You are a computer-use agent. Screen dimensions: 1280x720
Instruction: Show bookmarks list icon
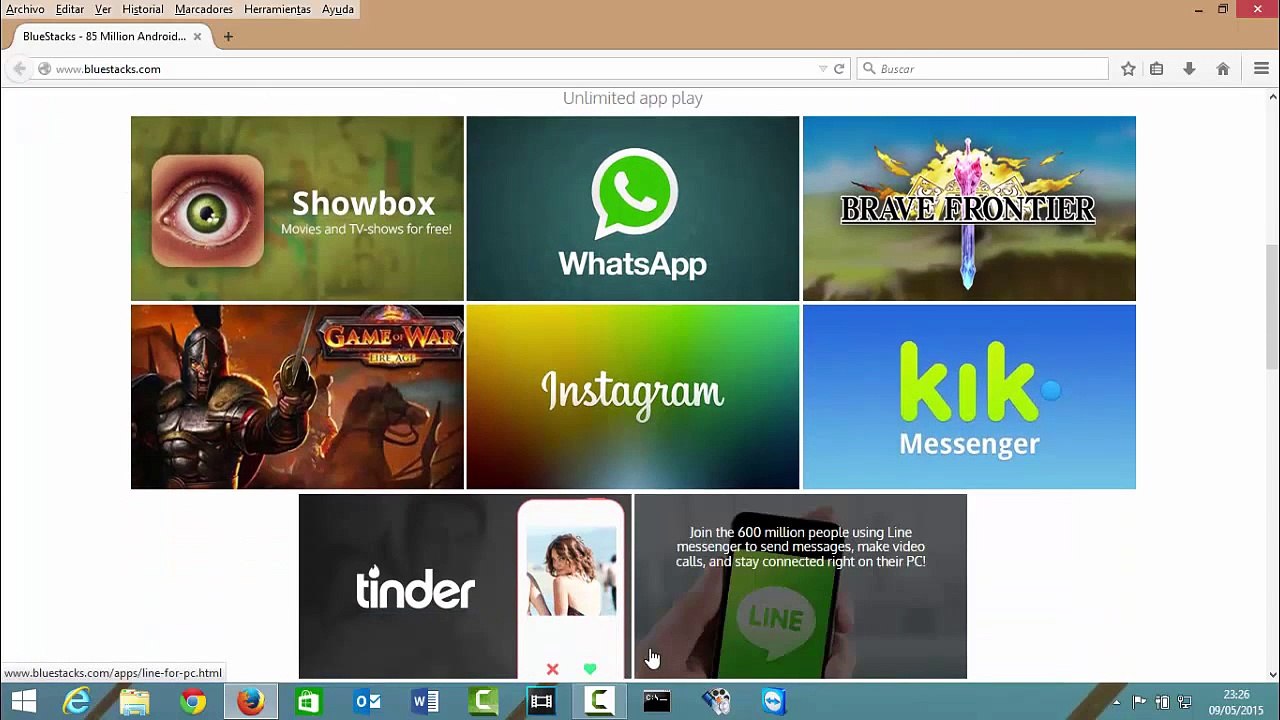point(1156,69)
